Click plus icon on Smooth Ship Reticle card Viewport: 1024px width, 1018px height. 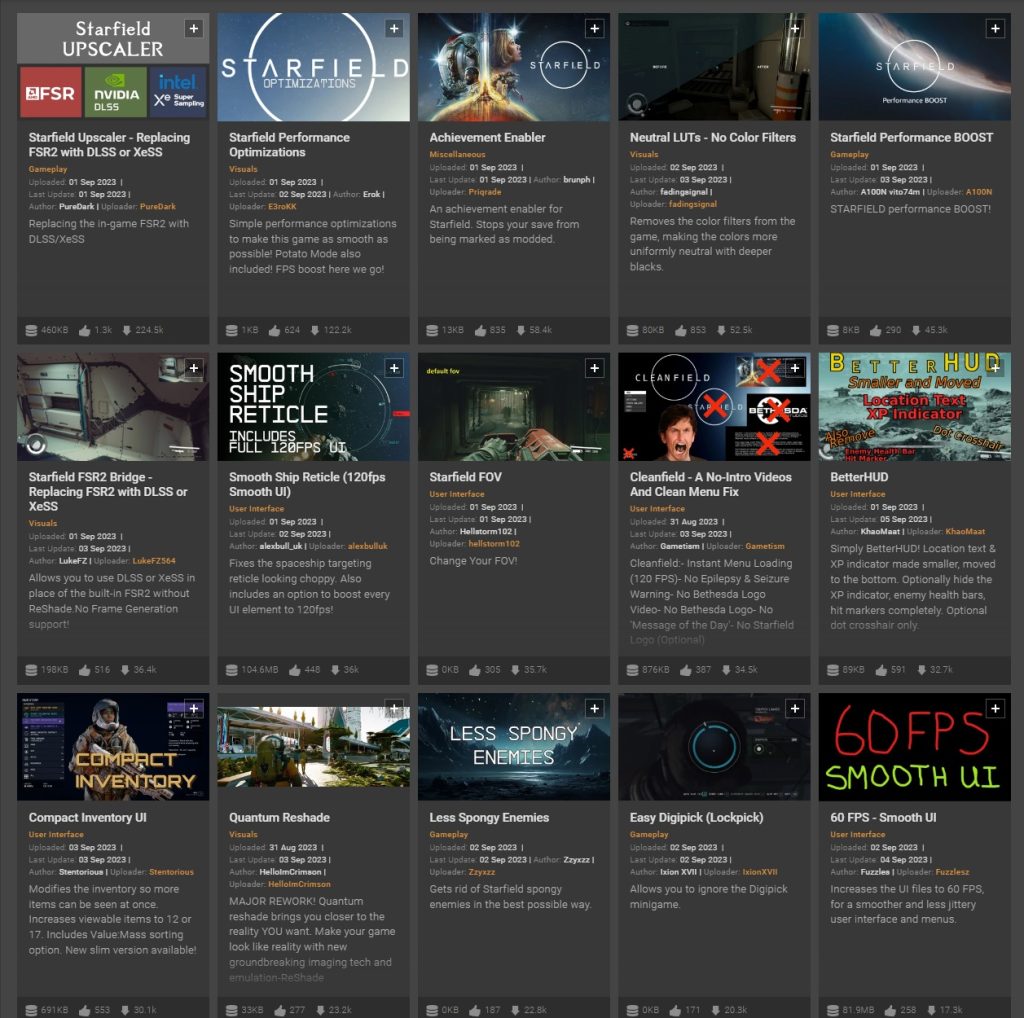[x=394, y=368]
